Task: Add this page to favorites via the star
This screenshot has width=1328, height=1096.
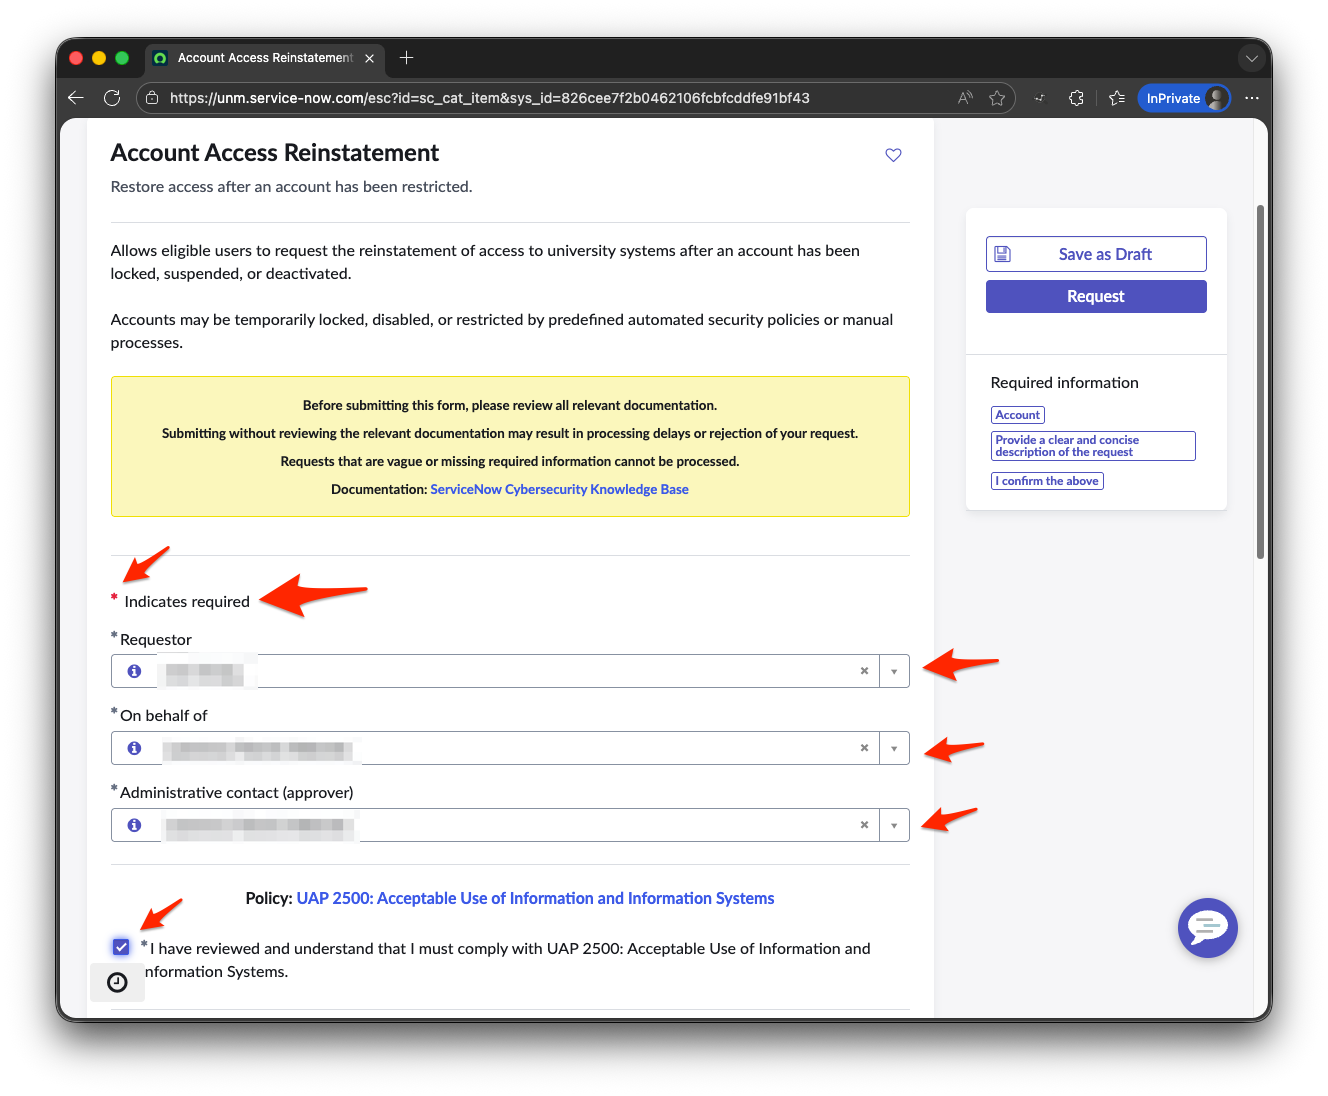Action: coord(997,98)
